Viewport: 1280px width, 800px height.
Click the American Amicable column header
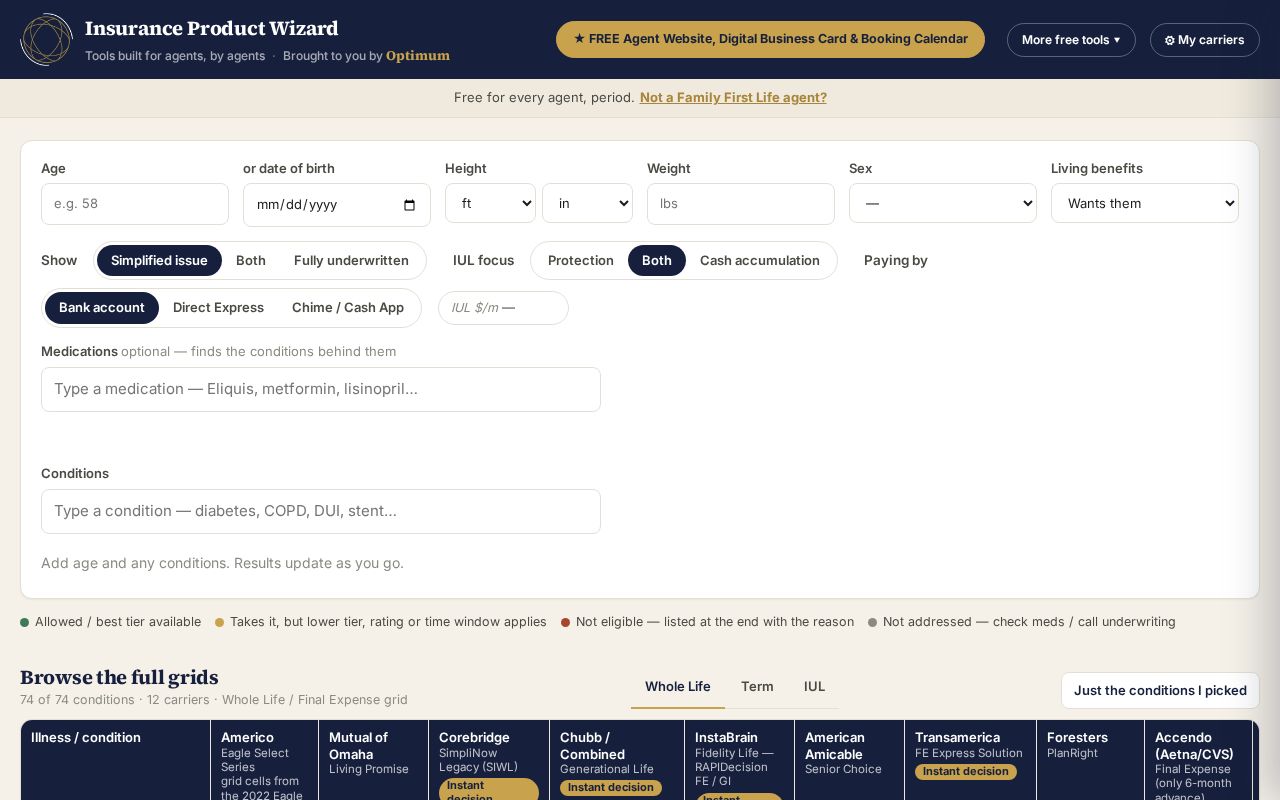tap(849, 760)
